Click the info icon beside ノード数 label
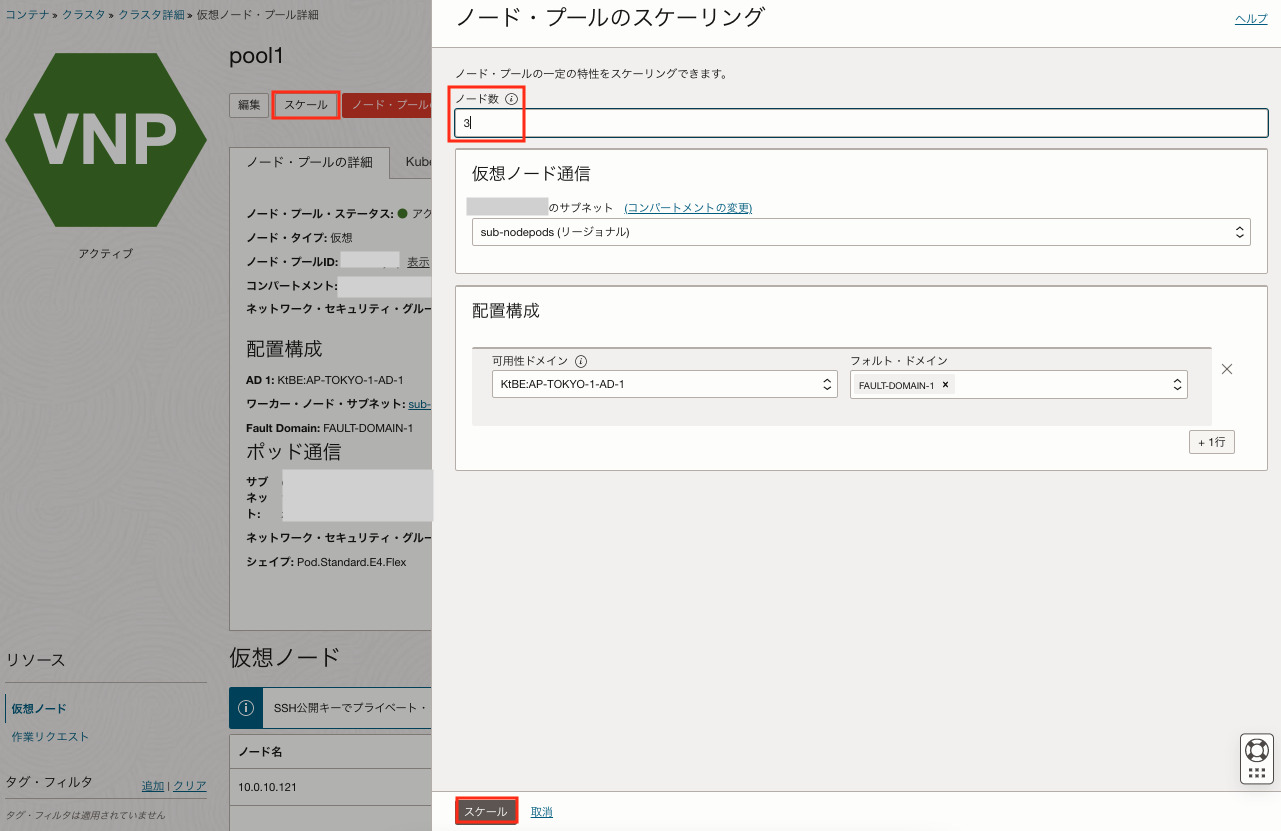Viewport: 1281px width, 831px height. [x=511, y=98]
